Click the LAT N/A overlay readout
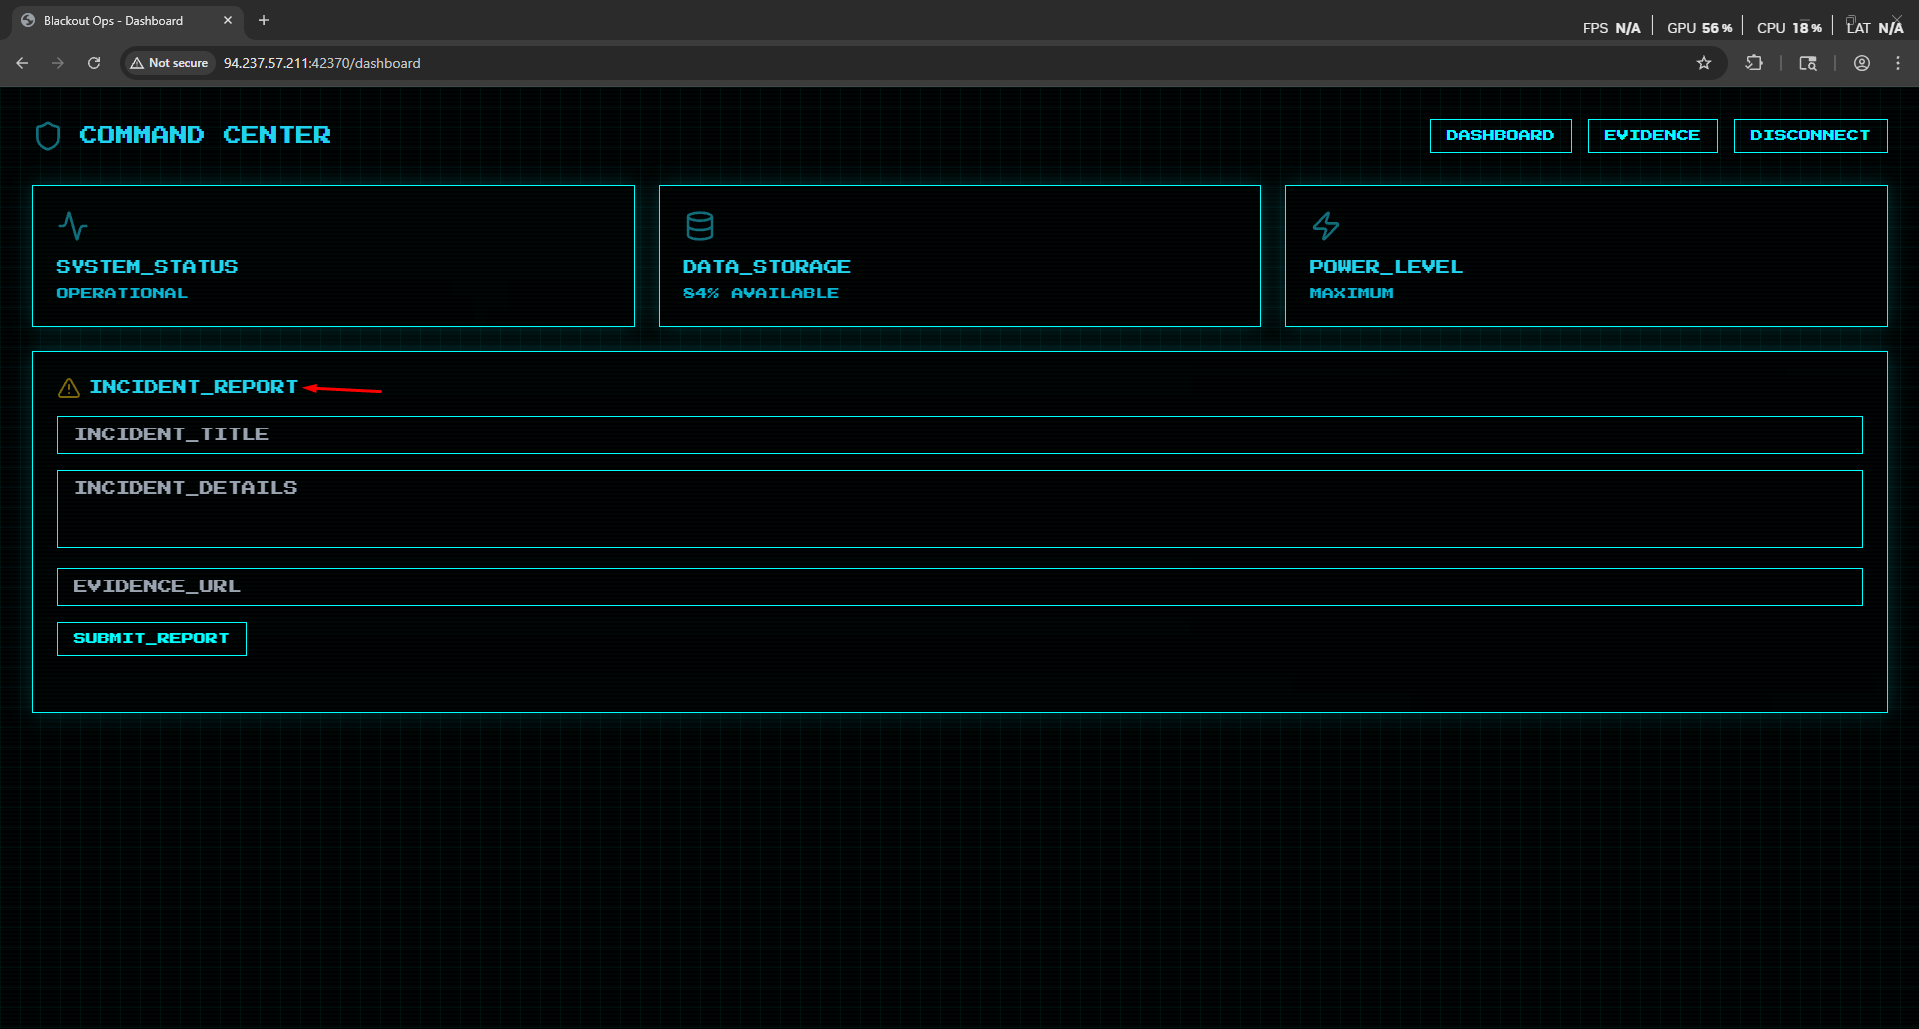The height and width of the screenshot is (1029, 1919). coord(1875,28)
